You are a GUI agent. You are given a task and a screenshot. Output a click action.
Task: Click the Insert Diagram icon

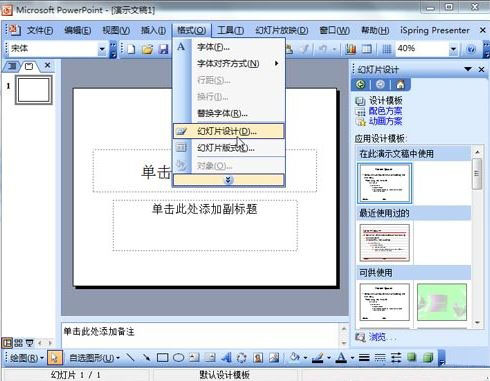pos(242,358)
